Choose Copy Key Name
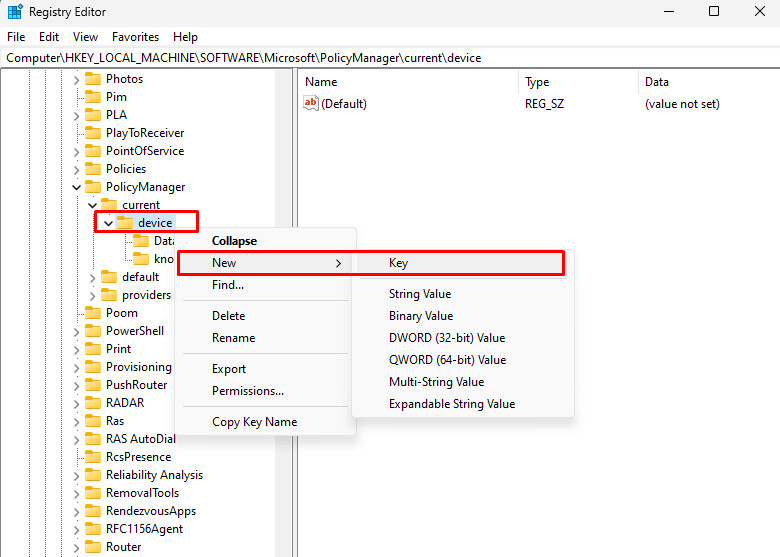780x557 pixels. point(265,422)
